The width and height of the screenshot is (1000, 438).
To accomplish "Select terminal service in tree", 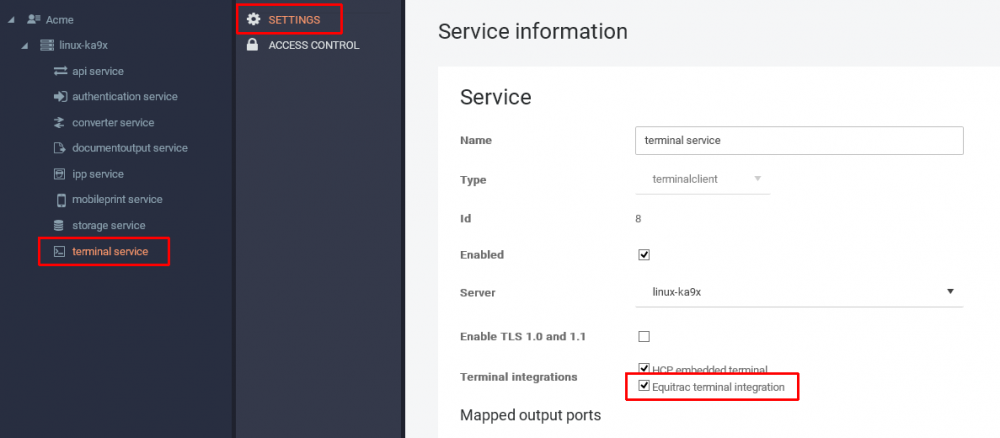I will pyautogui.click(x=110, y=252).
